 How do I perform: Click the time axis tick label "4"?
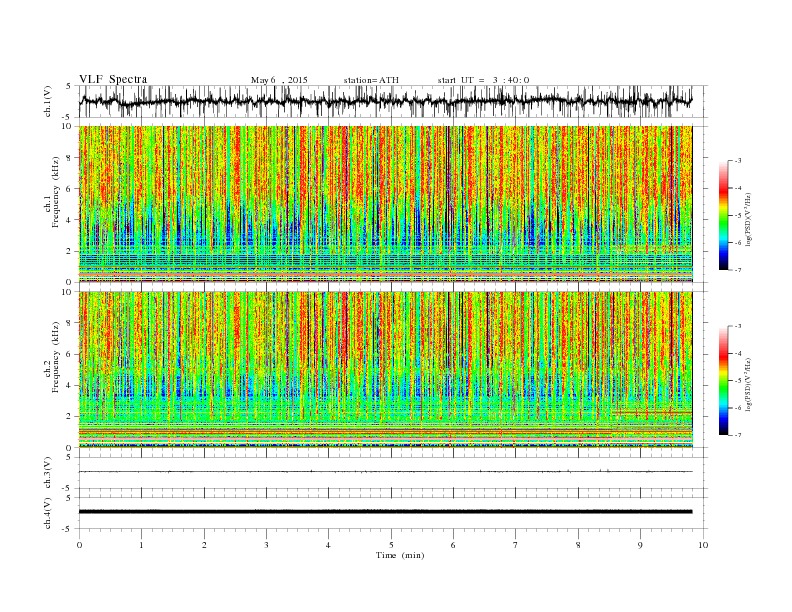(328, 545)
